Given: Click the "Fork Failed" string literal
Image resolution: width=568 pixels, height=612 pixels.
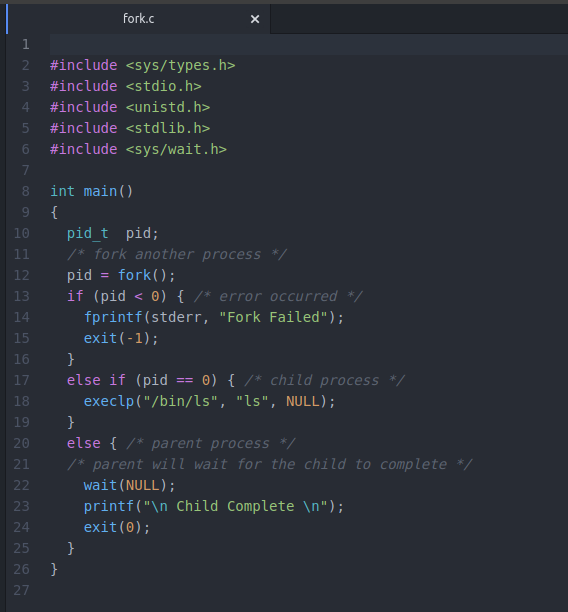Looking at the screenshot, I should (x=273, y=317).
